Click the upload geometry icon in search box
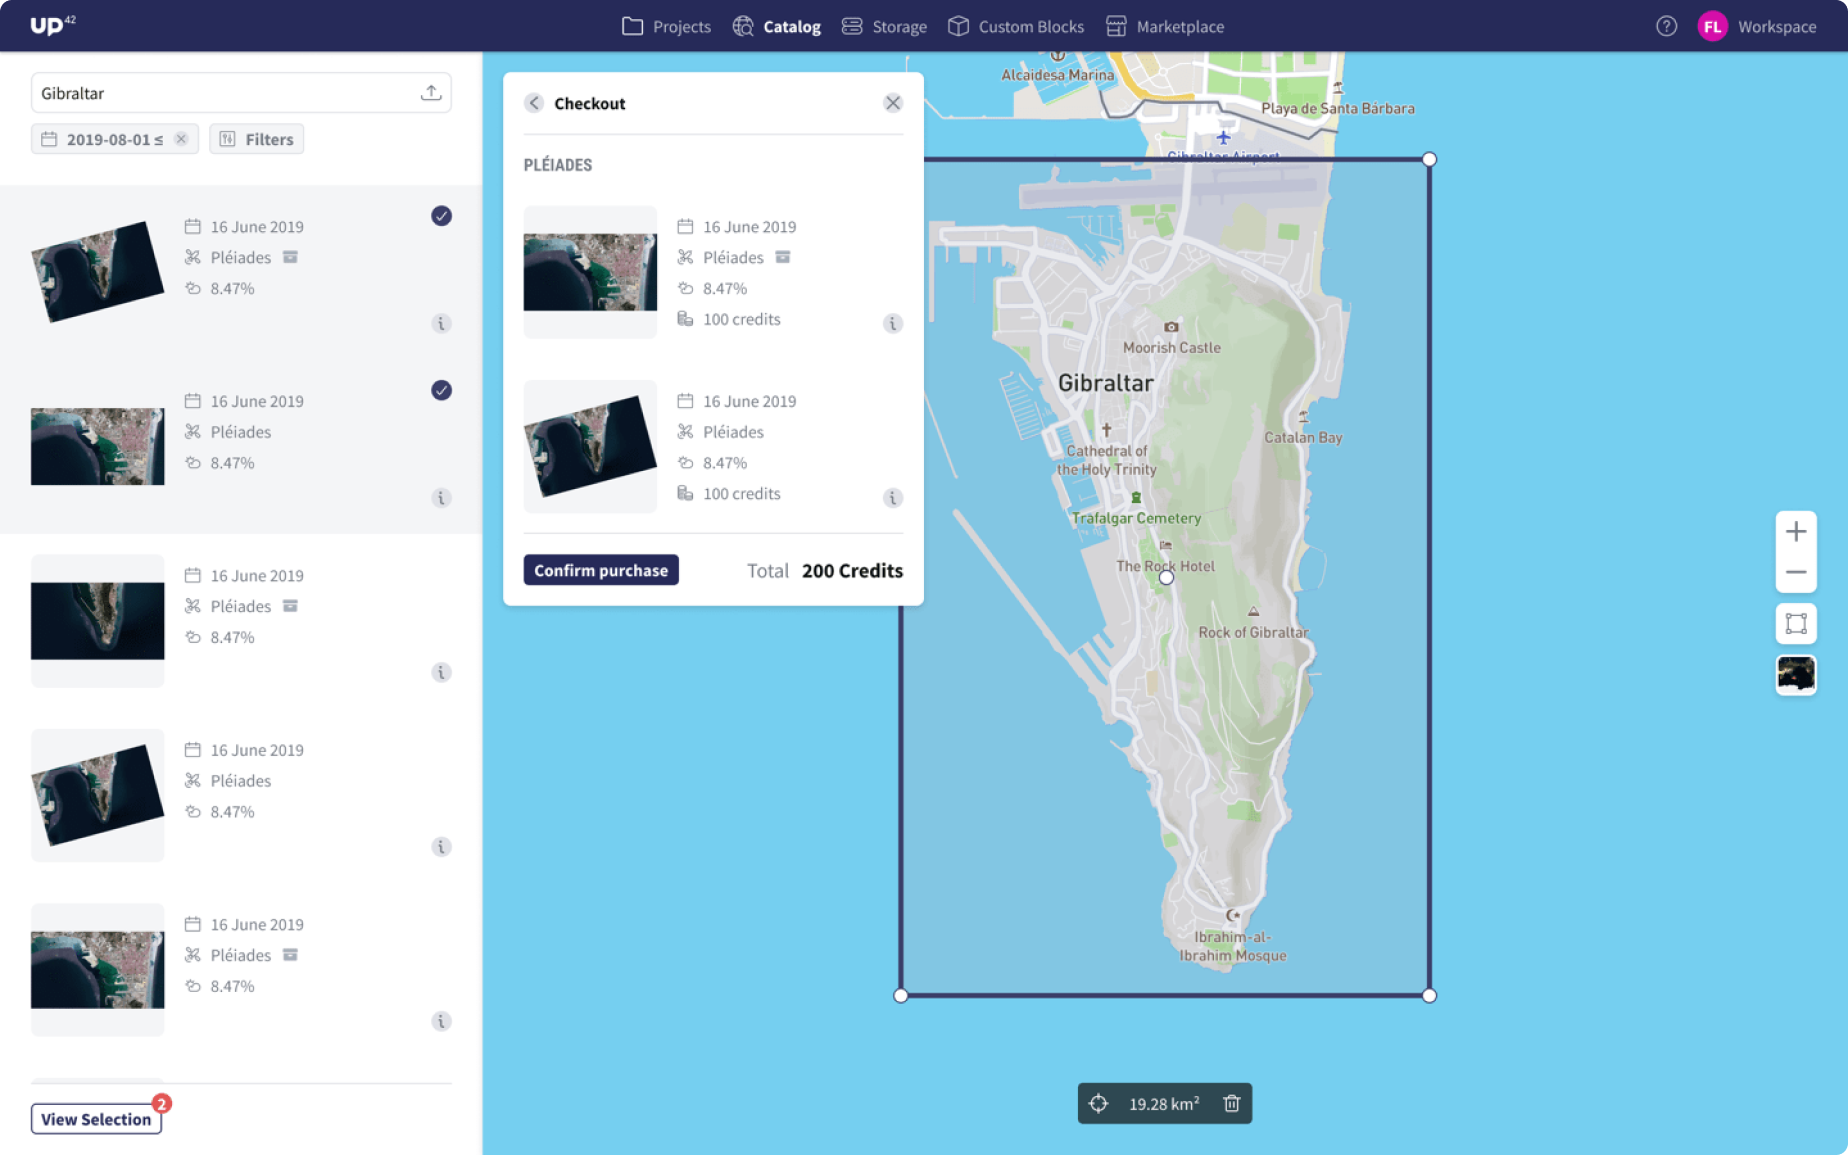The height and width of the screenshot is (1155, 1848). [431, 93]
